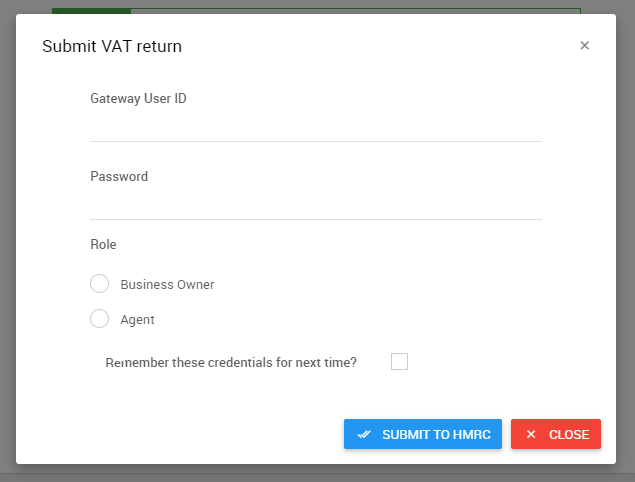The height and width of the screenshot is (482, 635).
Task: Click the dimmed backdrop left of dialog
Action: pos(8,241)
